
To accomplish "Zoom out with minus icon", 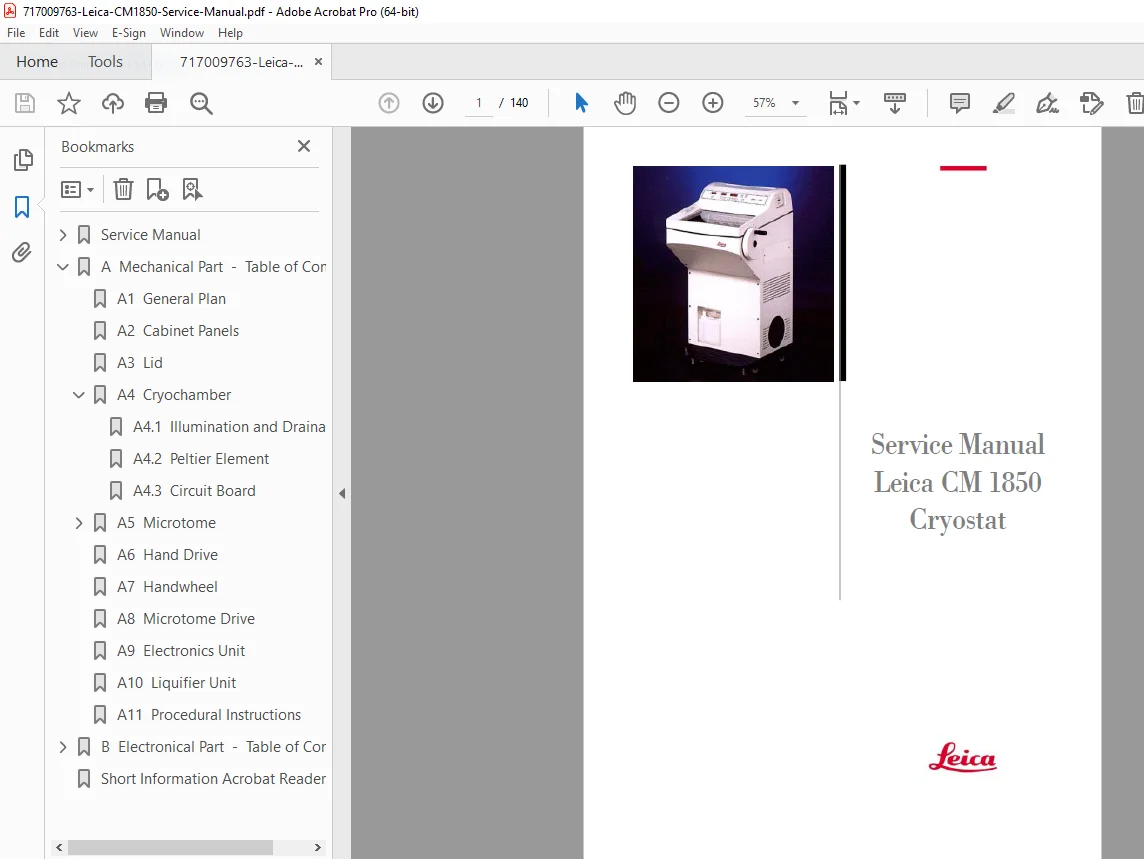I will (x=668, y=103).
